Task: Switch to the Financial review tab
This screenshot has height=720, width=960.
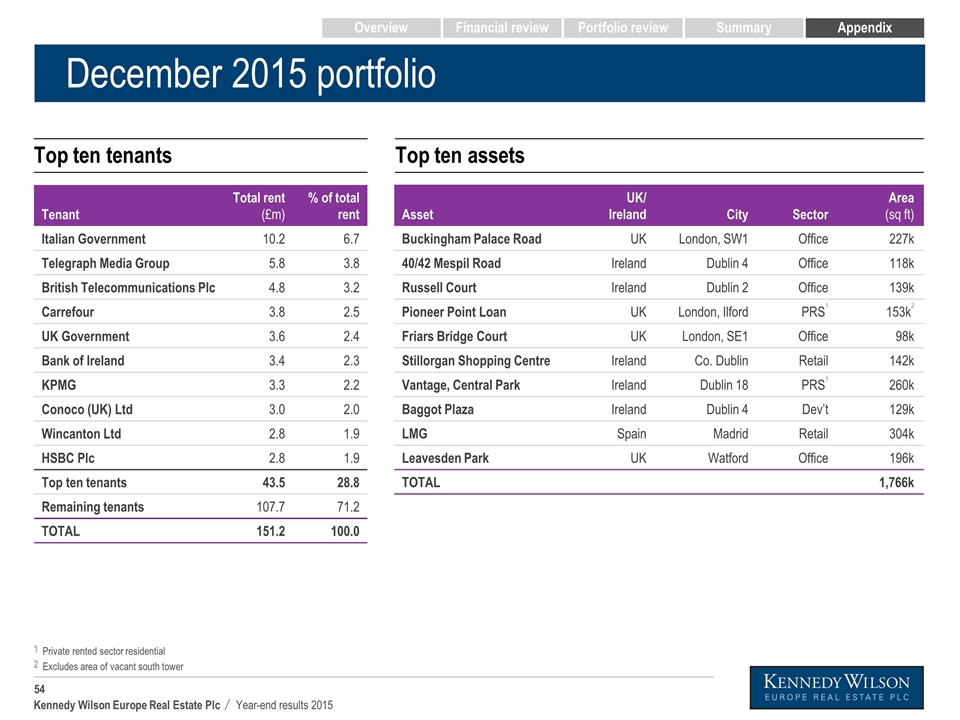Action: coord(501,28)
